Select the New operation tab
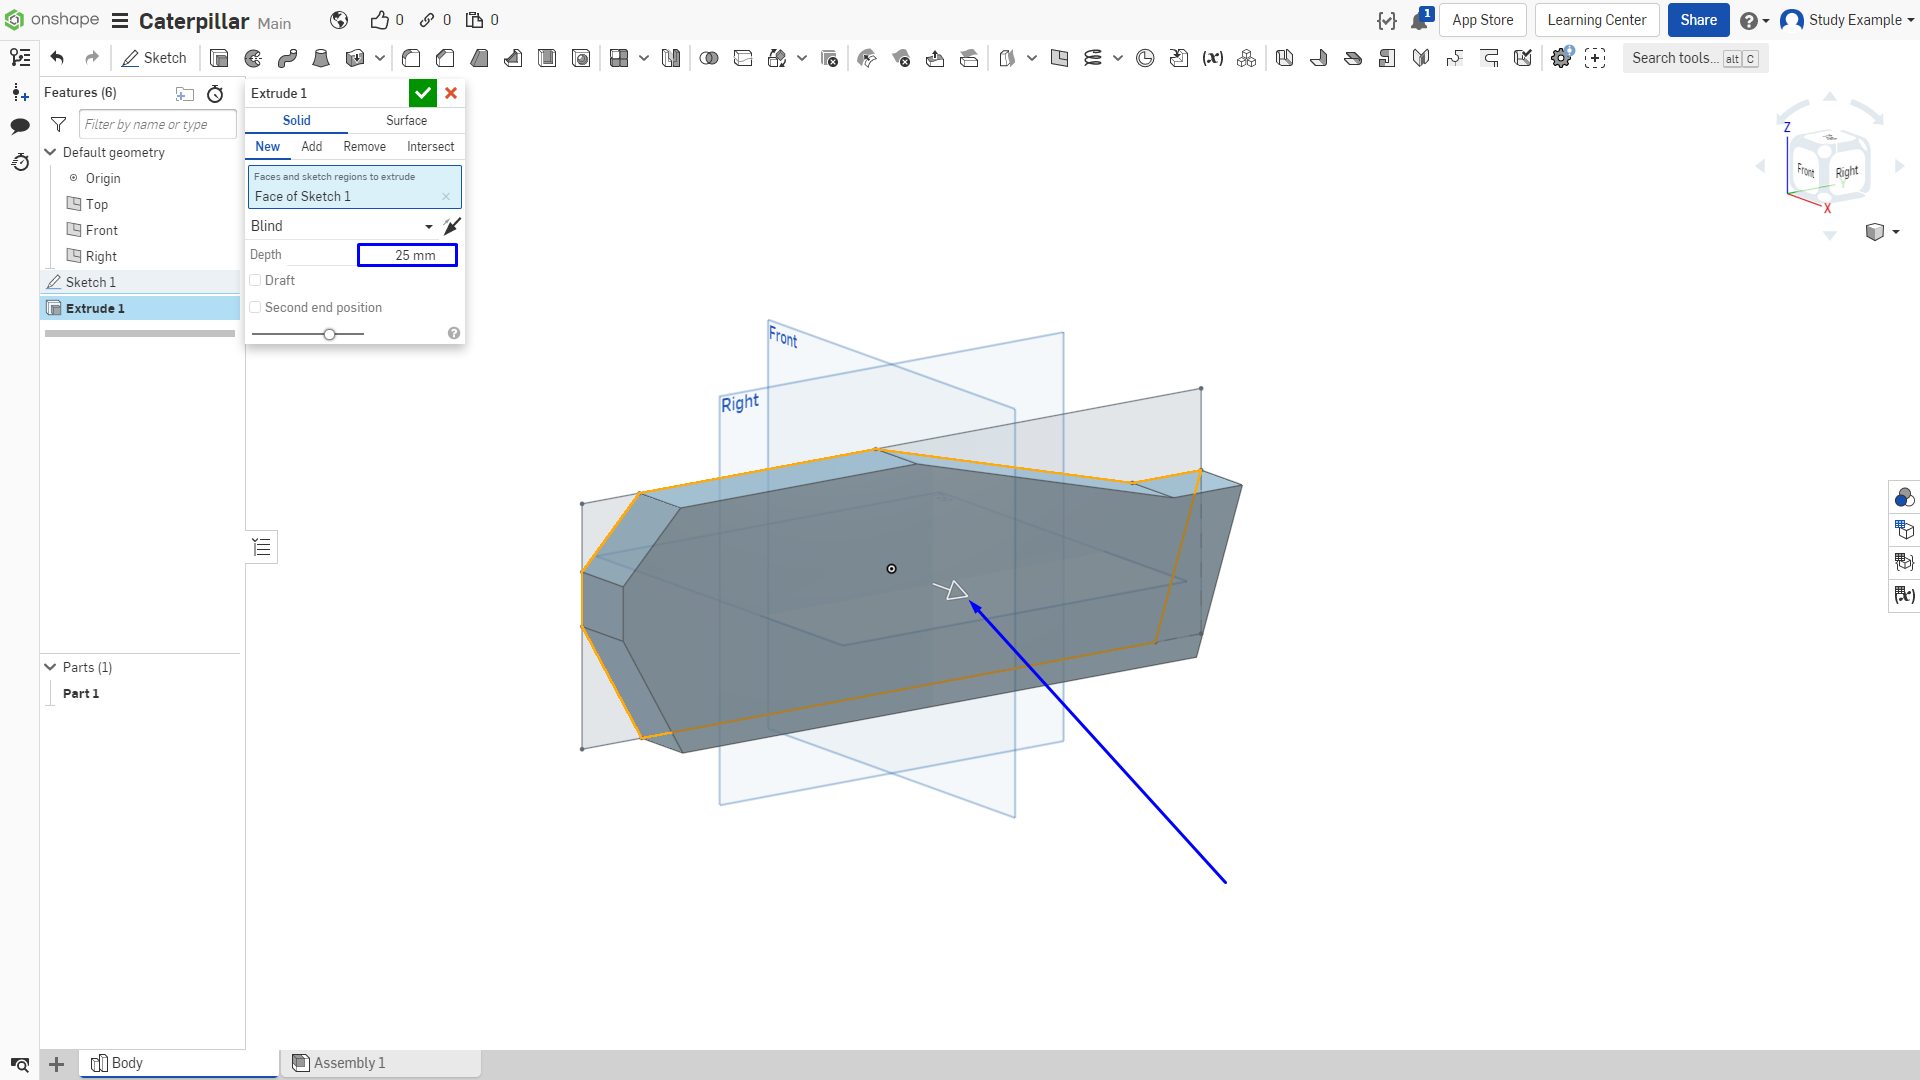Viewport: 1920px width, 1080px height. click(x=268, y=147)
